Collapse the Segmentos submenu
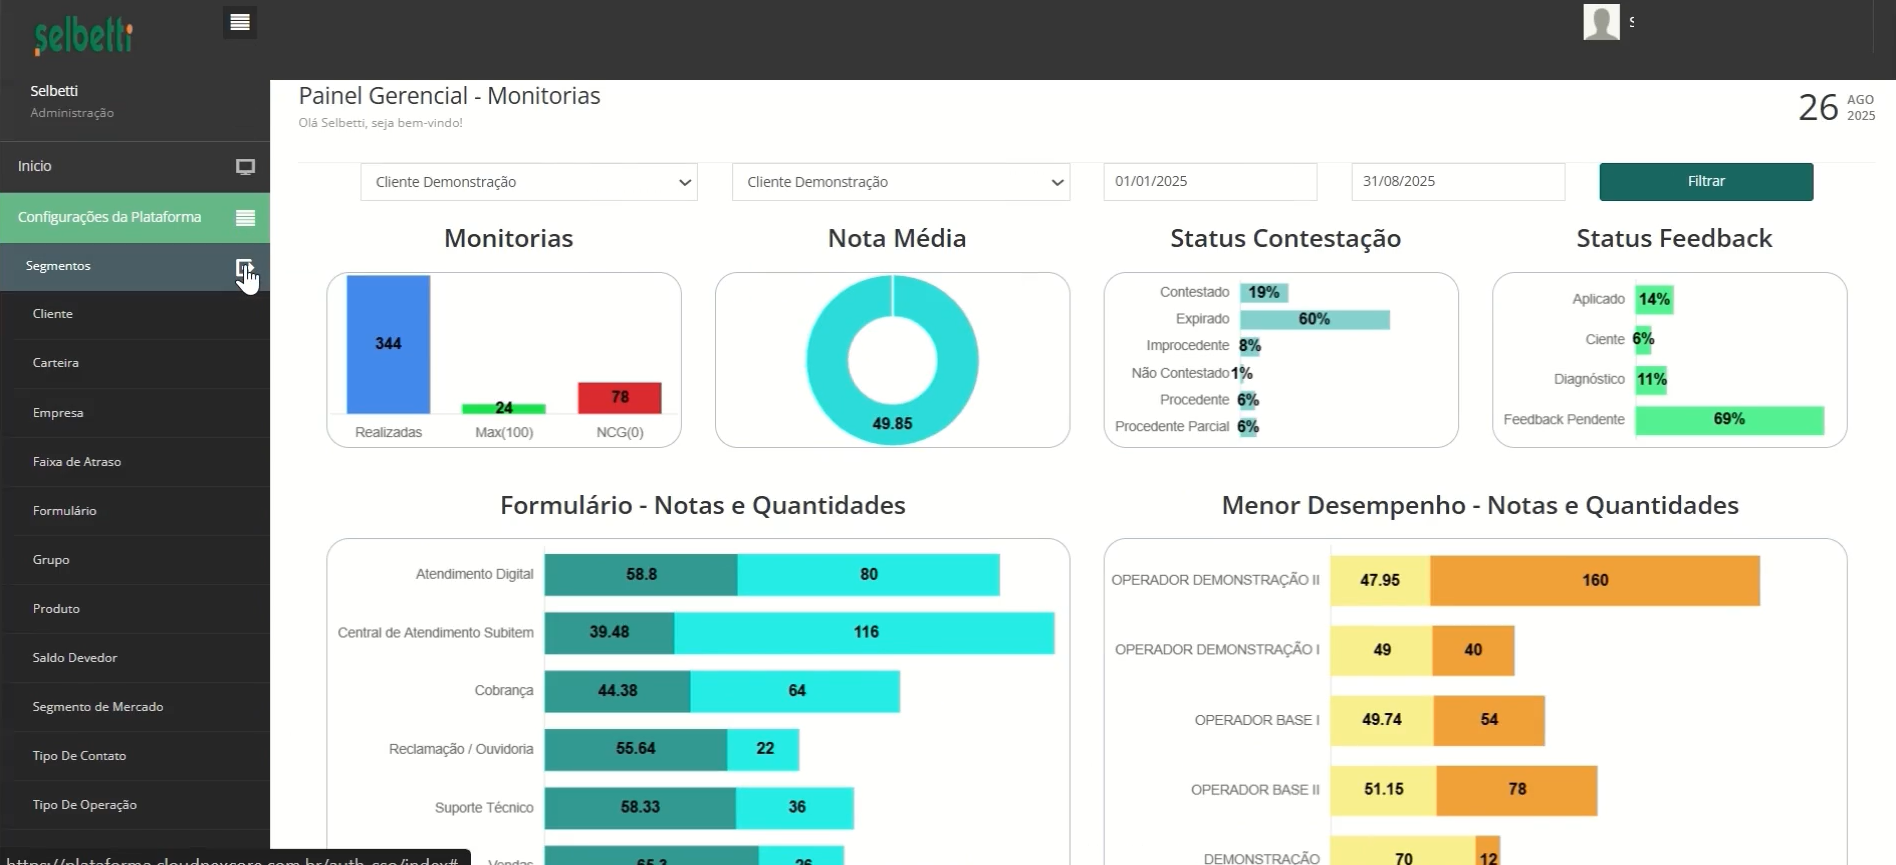Viewport: 1896px width, 865px height. click(x=58, y=266)
